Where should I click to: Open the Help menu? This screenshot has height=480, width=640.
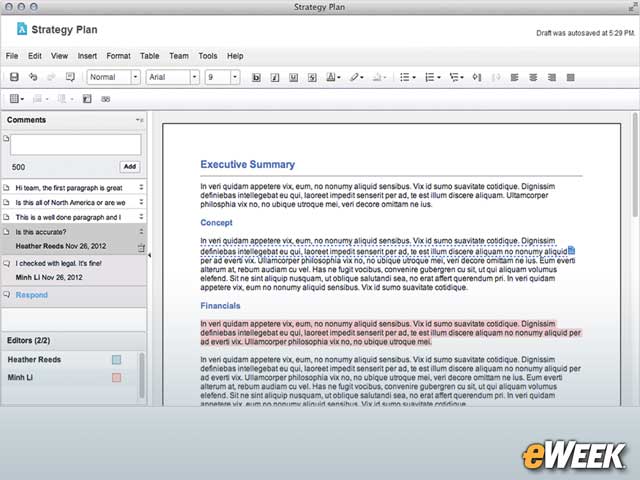pos(235,56)
